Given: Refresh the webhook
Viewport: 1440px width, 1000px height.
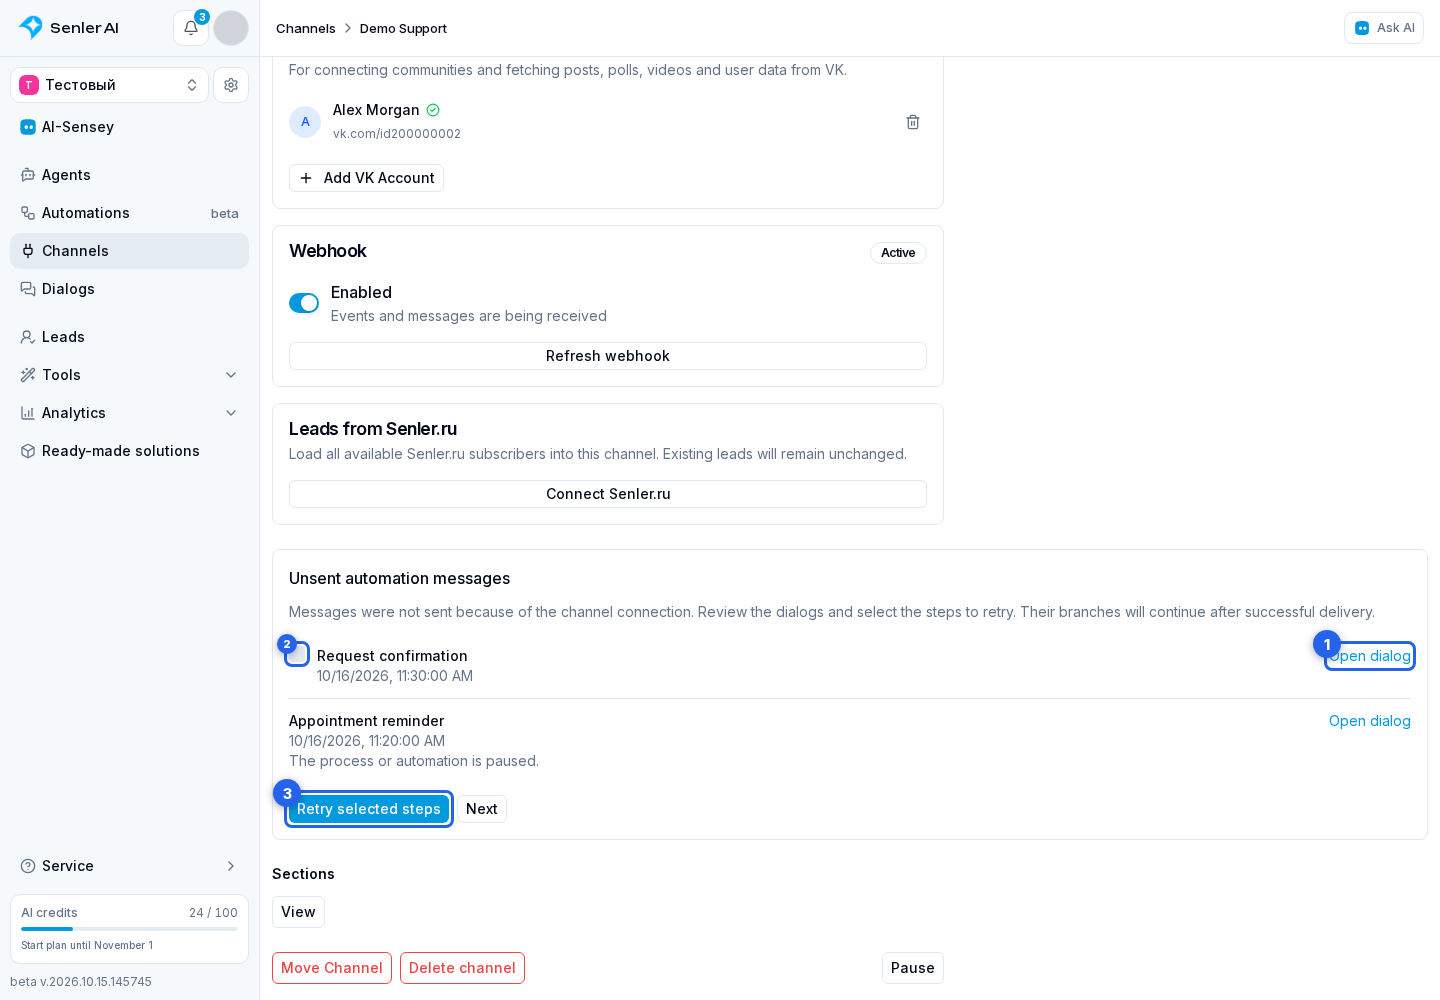Looking at the screenshot, I should 608,356.
